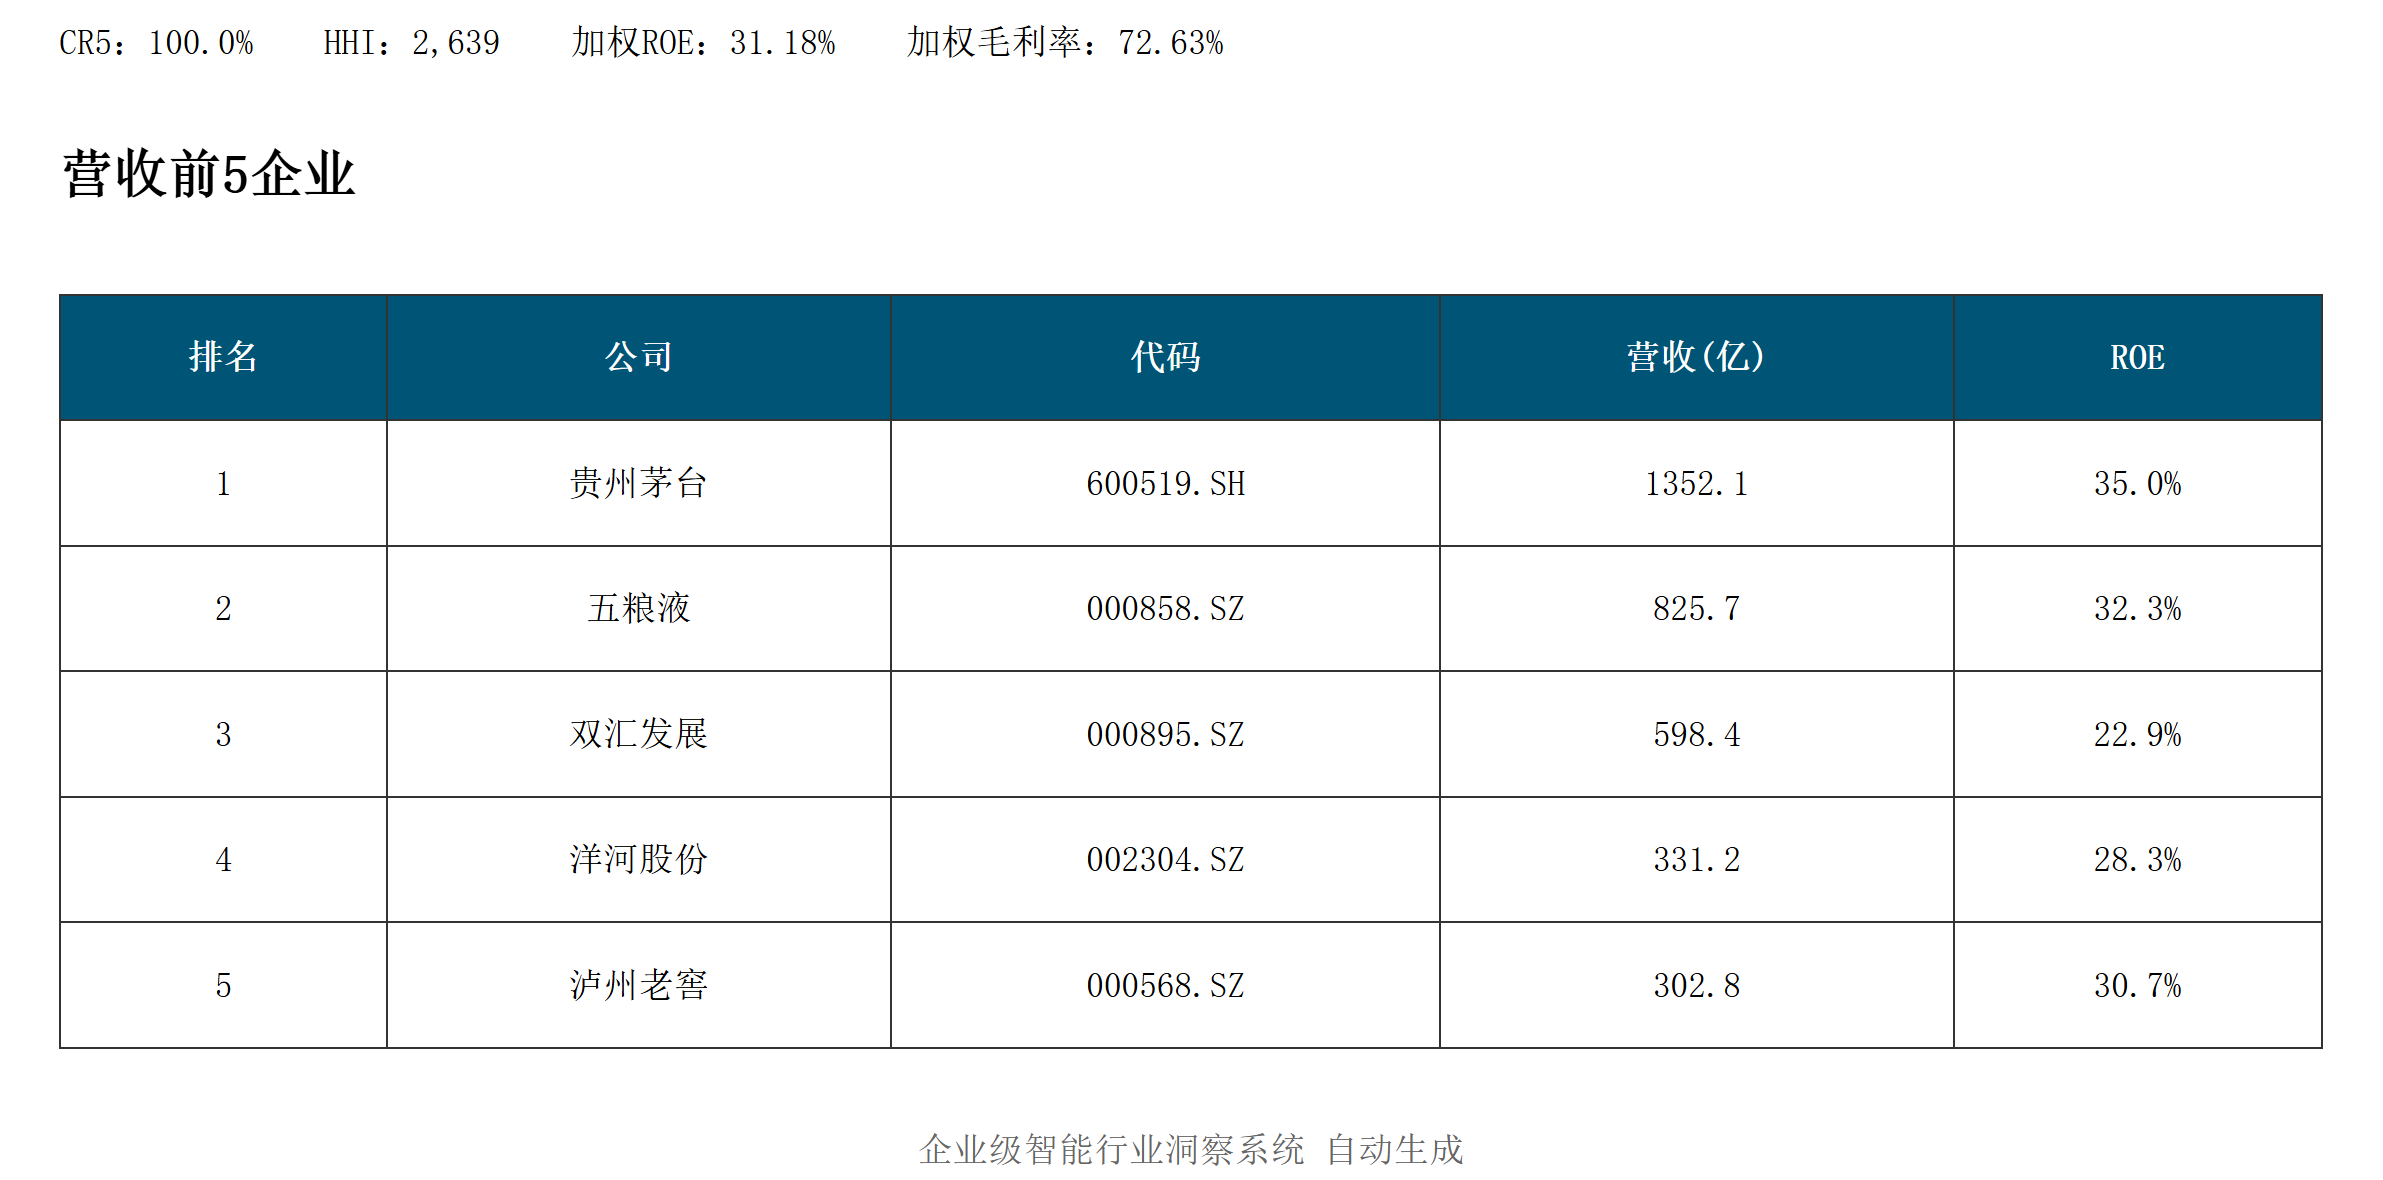Click the HHI: 2,639 metric
Screen dimensions: 2383x1180
tap(411, 43)
